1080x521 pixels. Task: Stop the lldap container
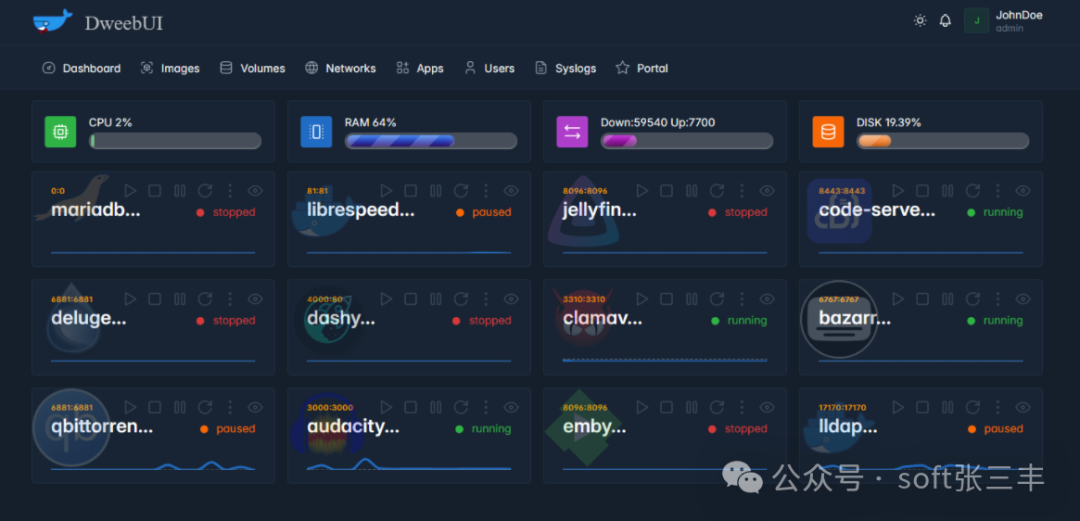click(923, 407)
